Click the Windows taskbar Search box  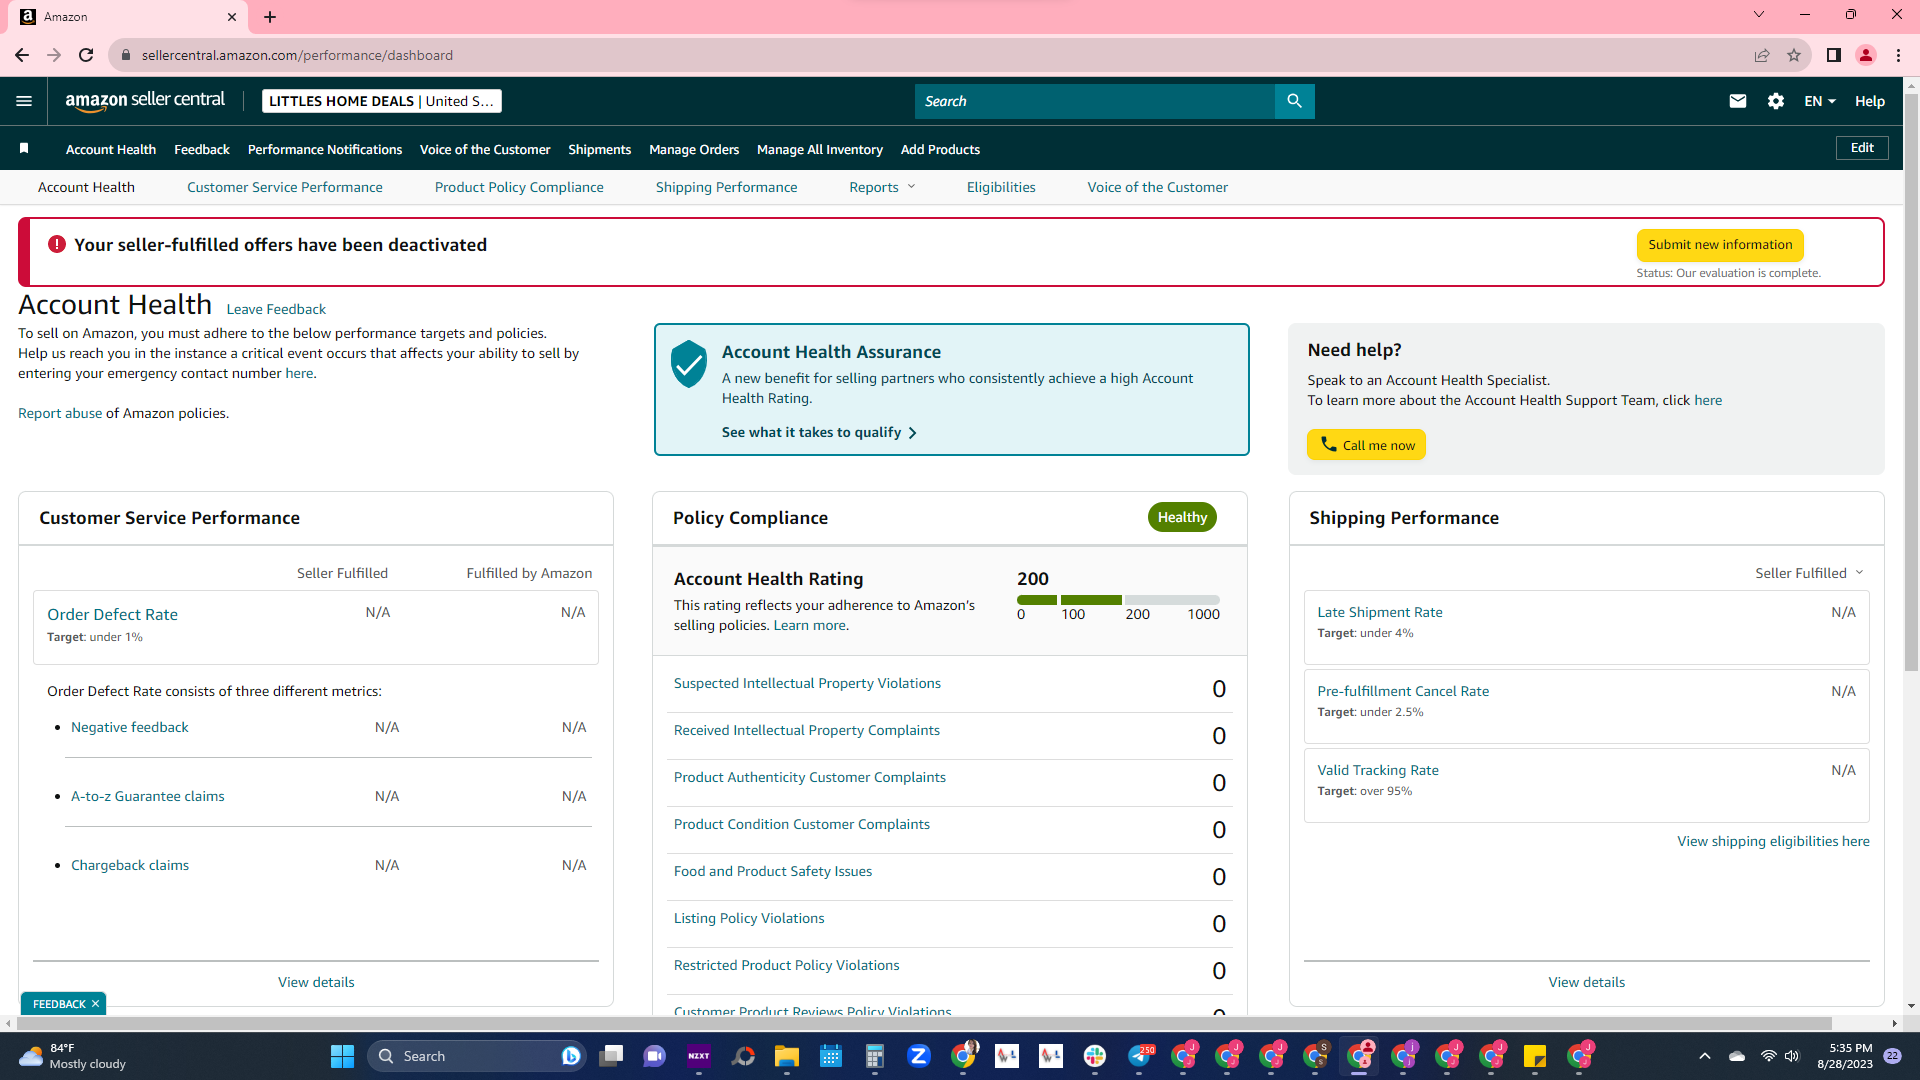477,1056
